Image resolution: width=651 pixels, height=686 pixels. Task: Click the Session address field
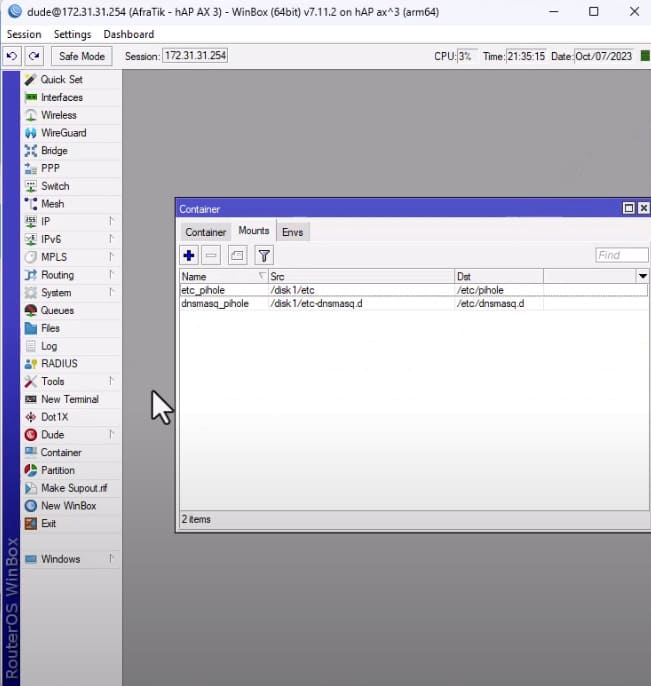point(195,56)
